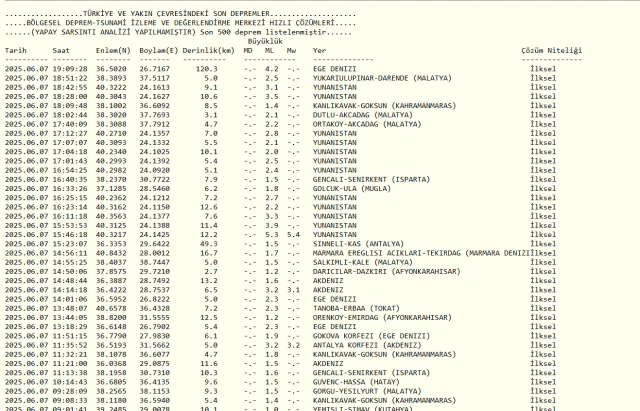Click the 'Çözüm Niteliği' column header
640x411 pixels.
click(551, 51)
